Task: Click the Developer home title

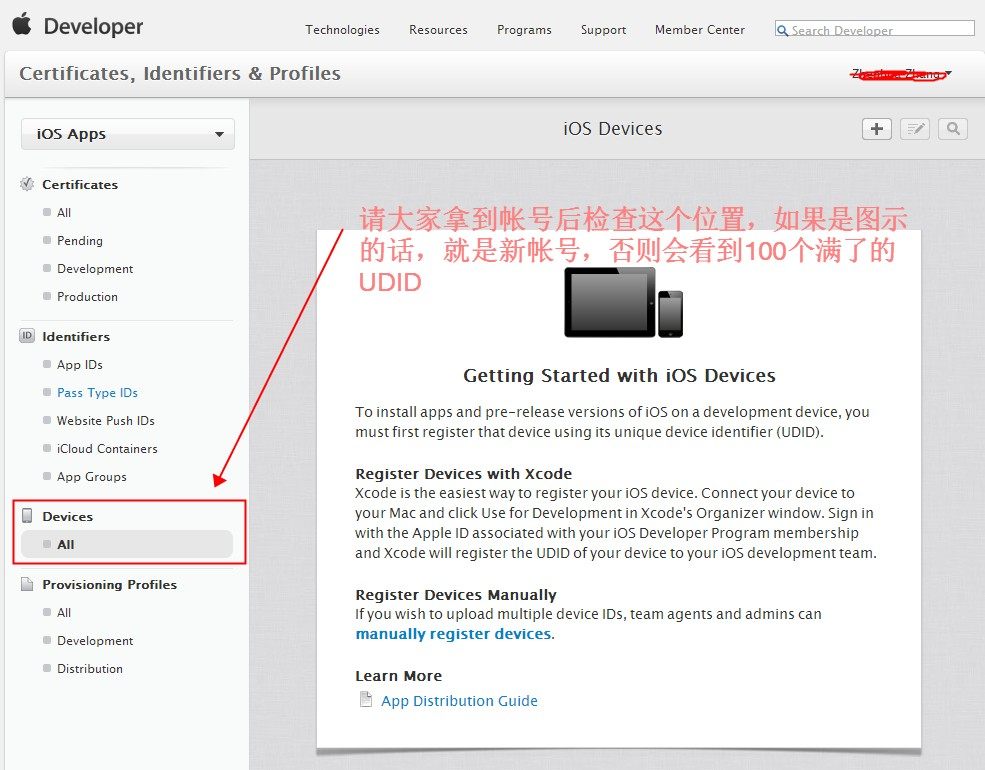Action: point(93,26)
